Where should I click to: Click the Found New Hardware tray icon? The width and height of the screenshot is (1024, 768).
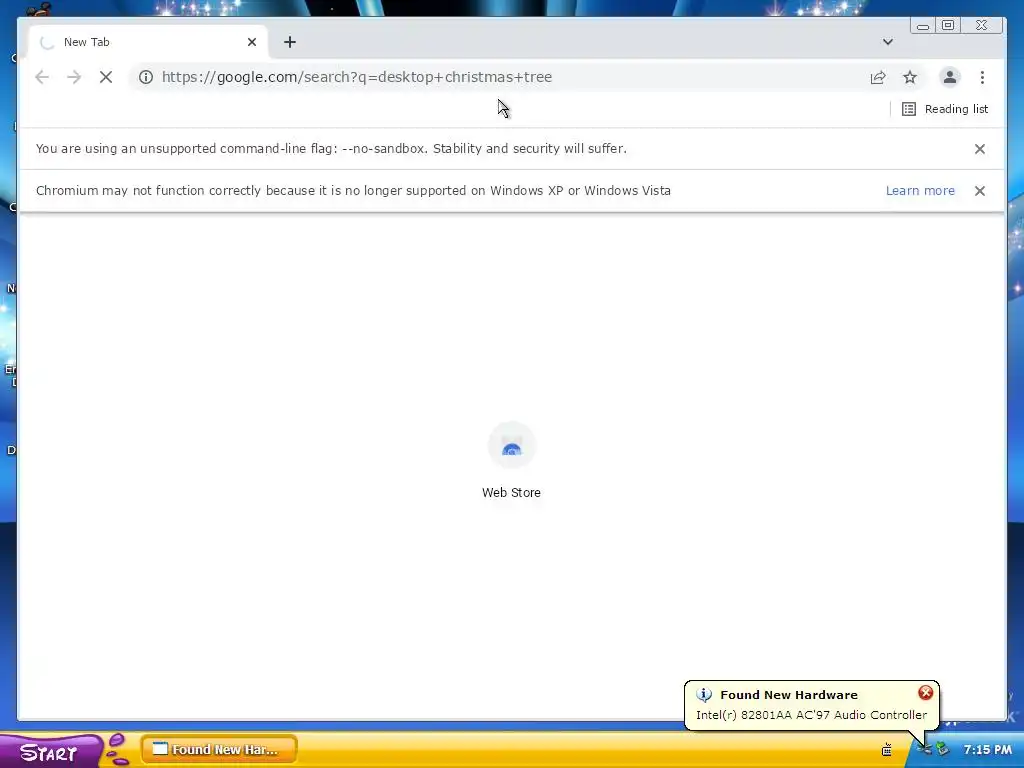click(x=924, y=748)
